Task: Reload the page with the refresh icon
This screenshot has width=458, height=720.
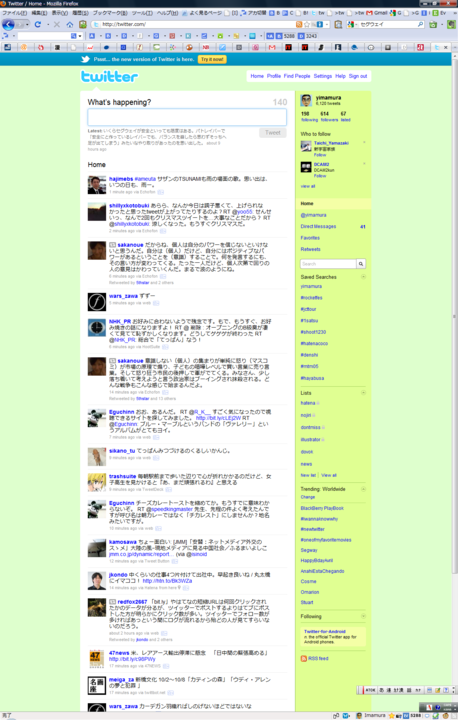Action: pos(38,24)
